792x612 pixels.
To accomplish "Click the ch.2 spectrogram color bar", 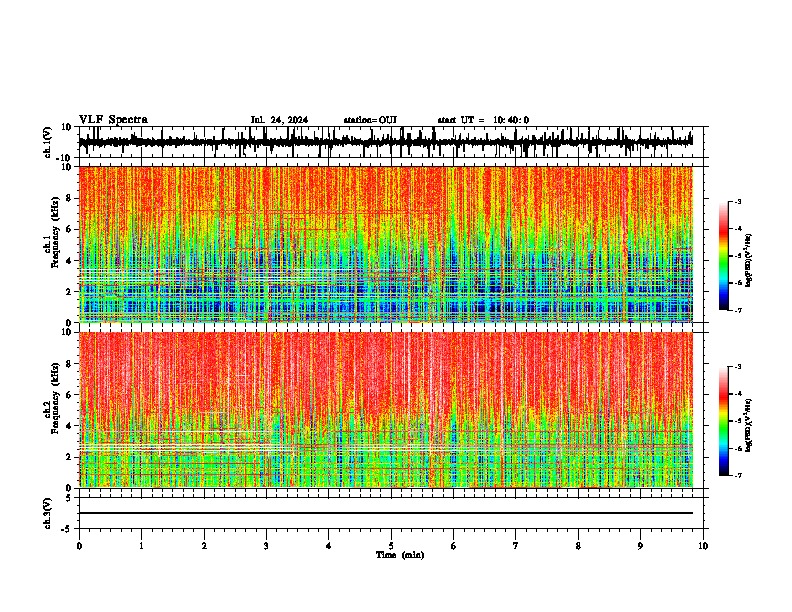I will click(723, 421).
